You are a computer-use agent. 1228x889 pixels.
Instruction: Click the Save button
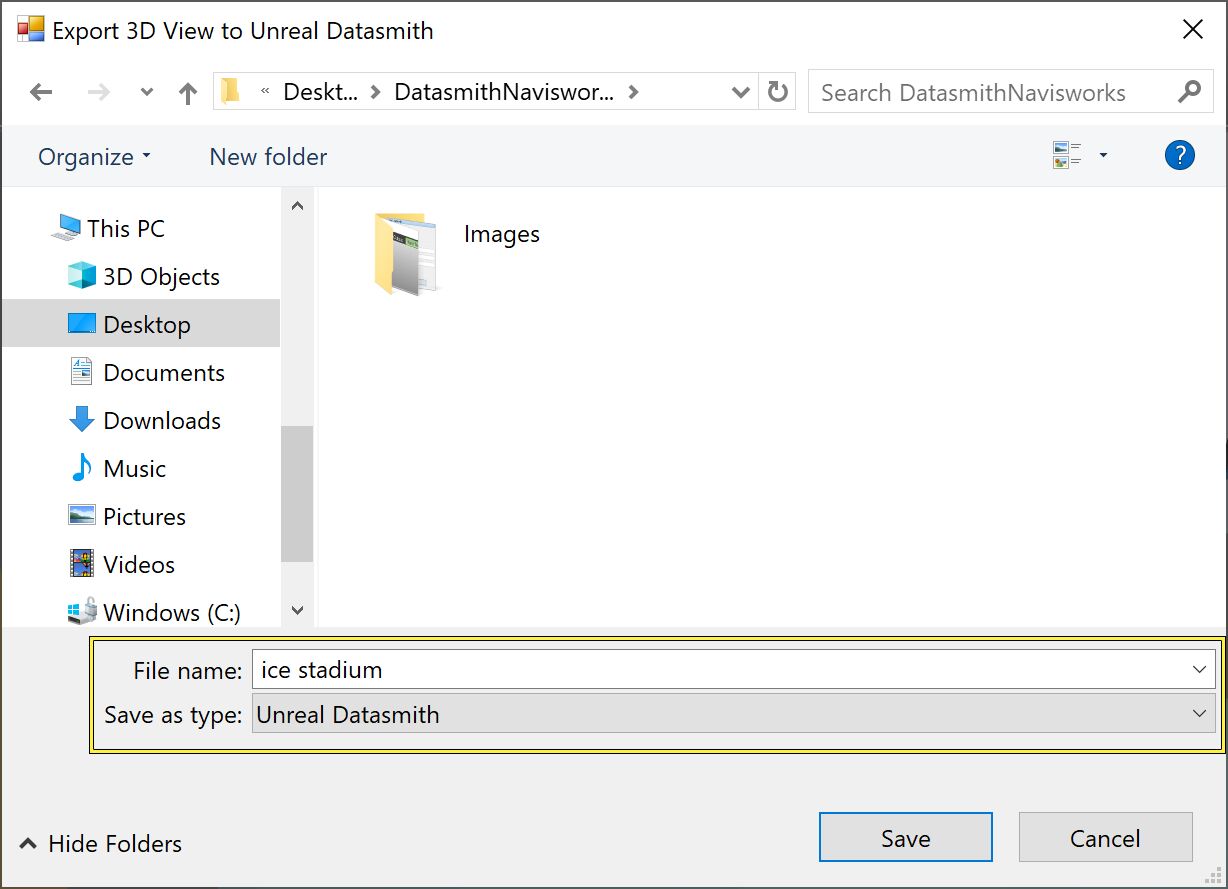tap(906, 838)
